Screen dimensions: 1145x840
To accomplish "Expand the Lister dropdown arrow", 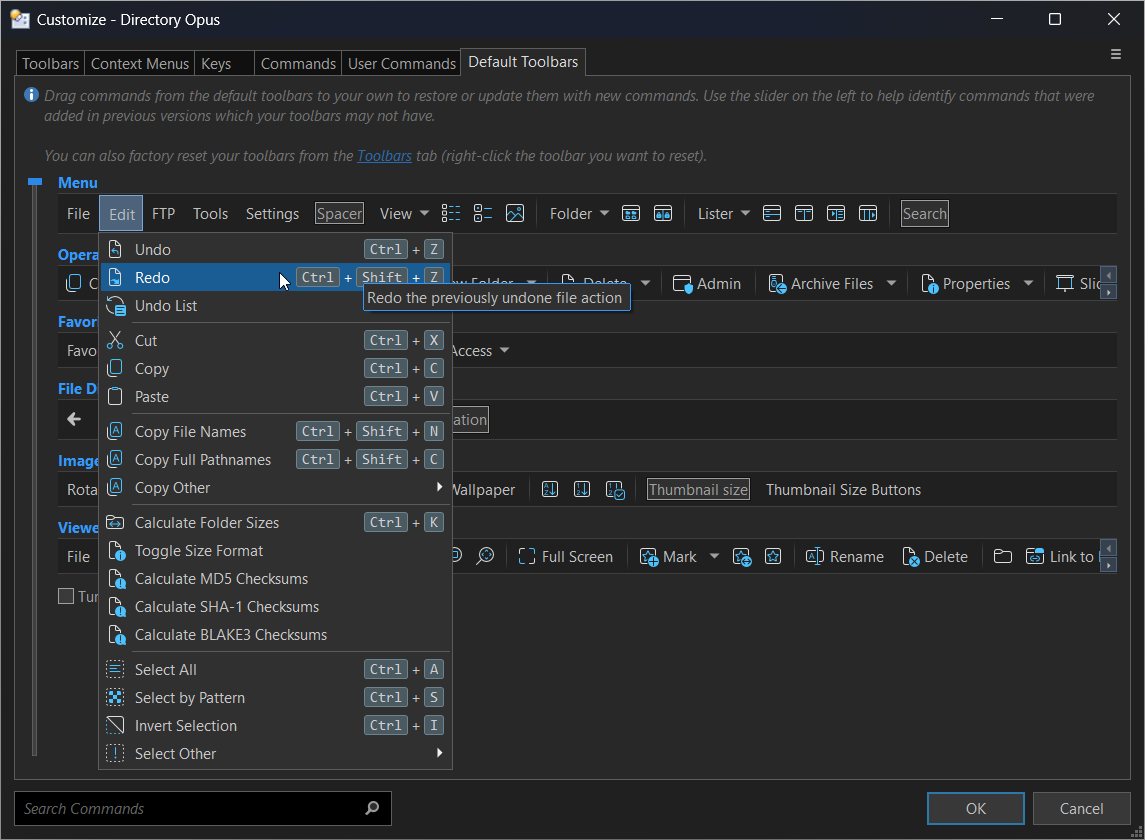I will (x=745, y=213).
